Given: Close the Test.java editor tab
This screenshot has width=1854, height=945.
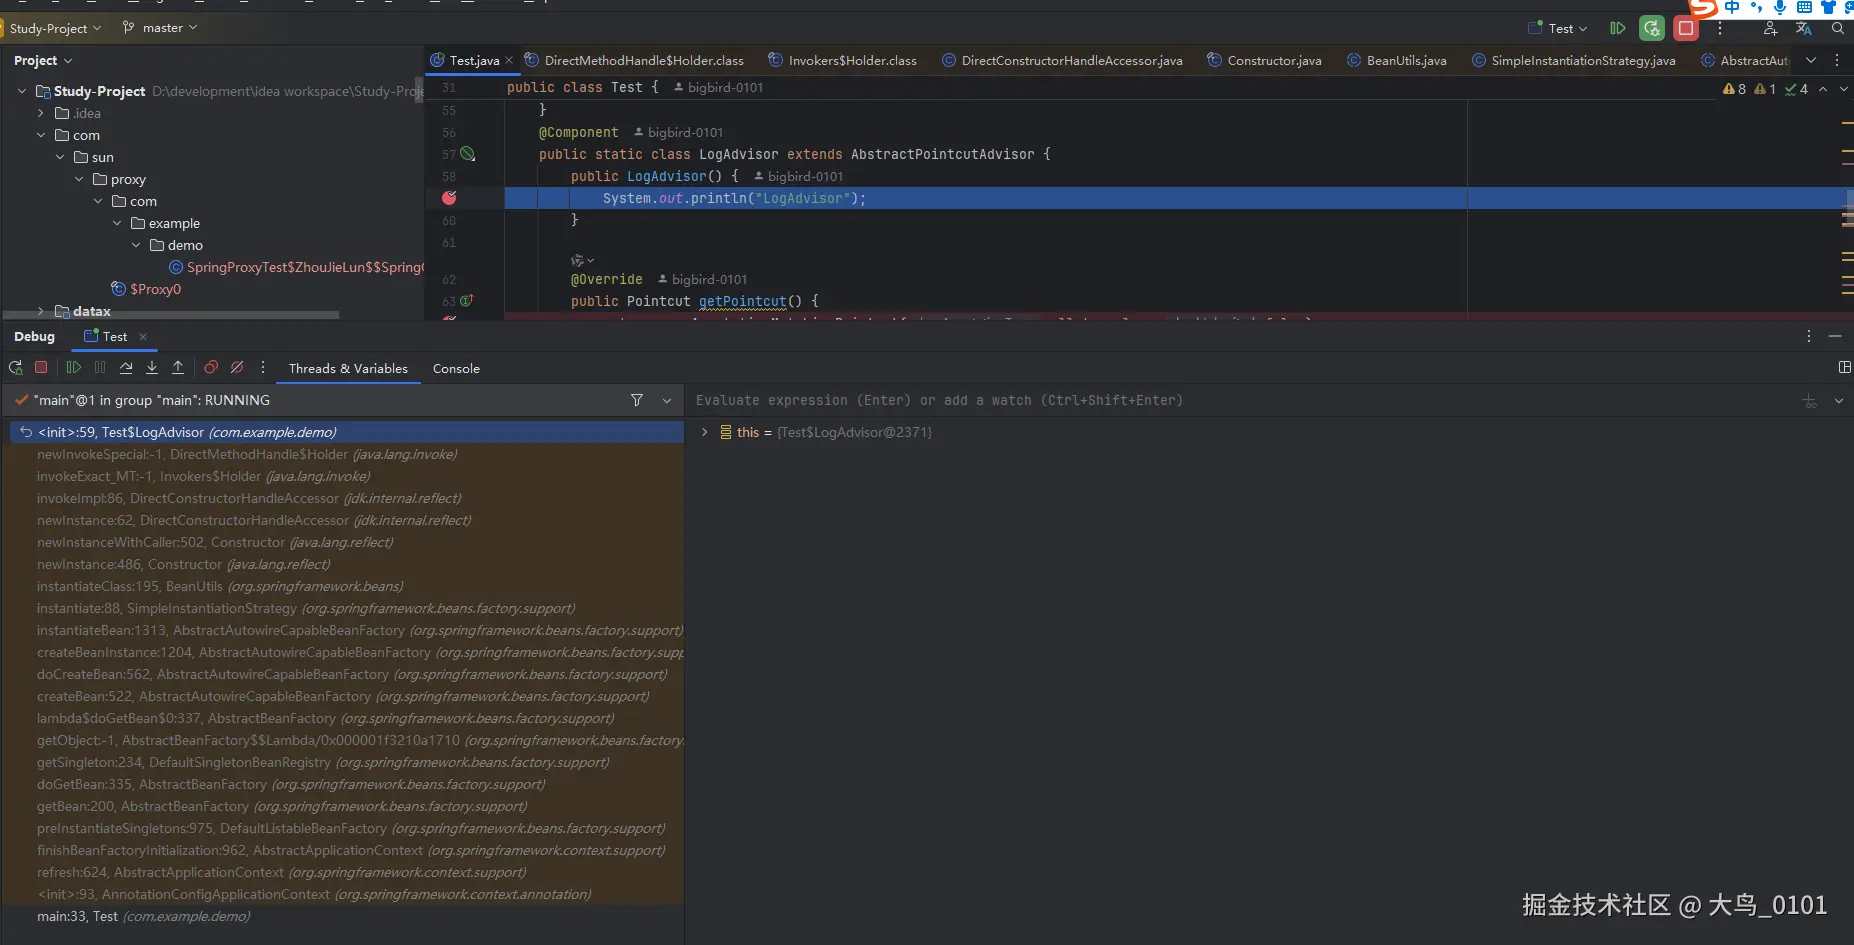Looking at the screenshot, I should tap(509, 60).
